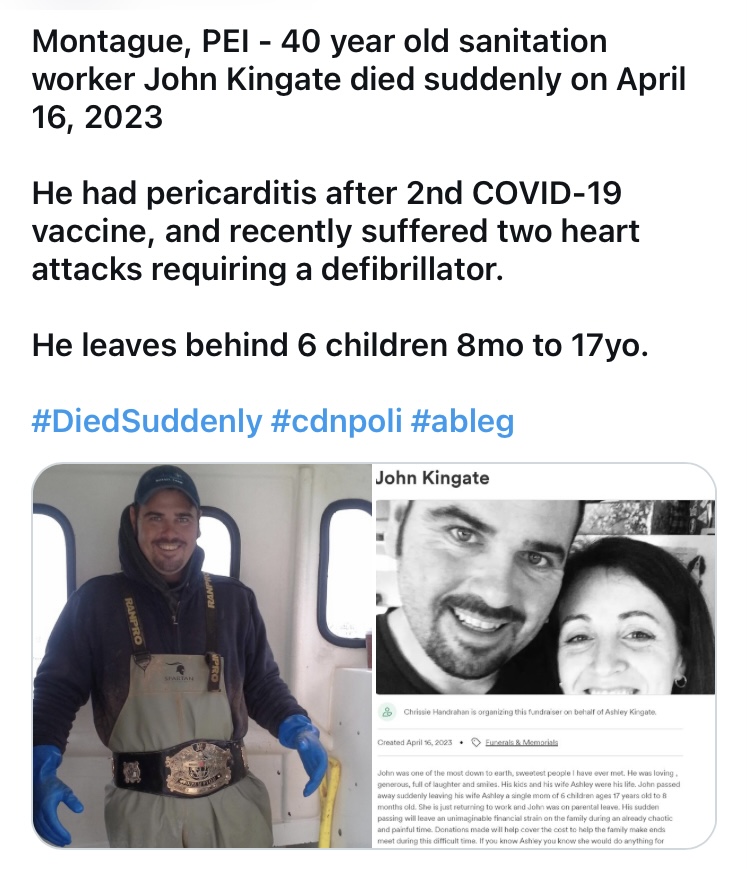Viewport: 749px width, 869px height.
Task: Open the #DiedSuddenly hashtag
Action: pyautogui.click(x=147, y=421)
